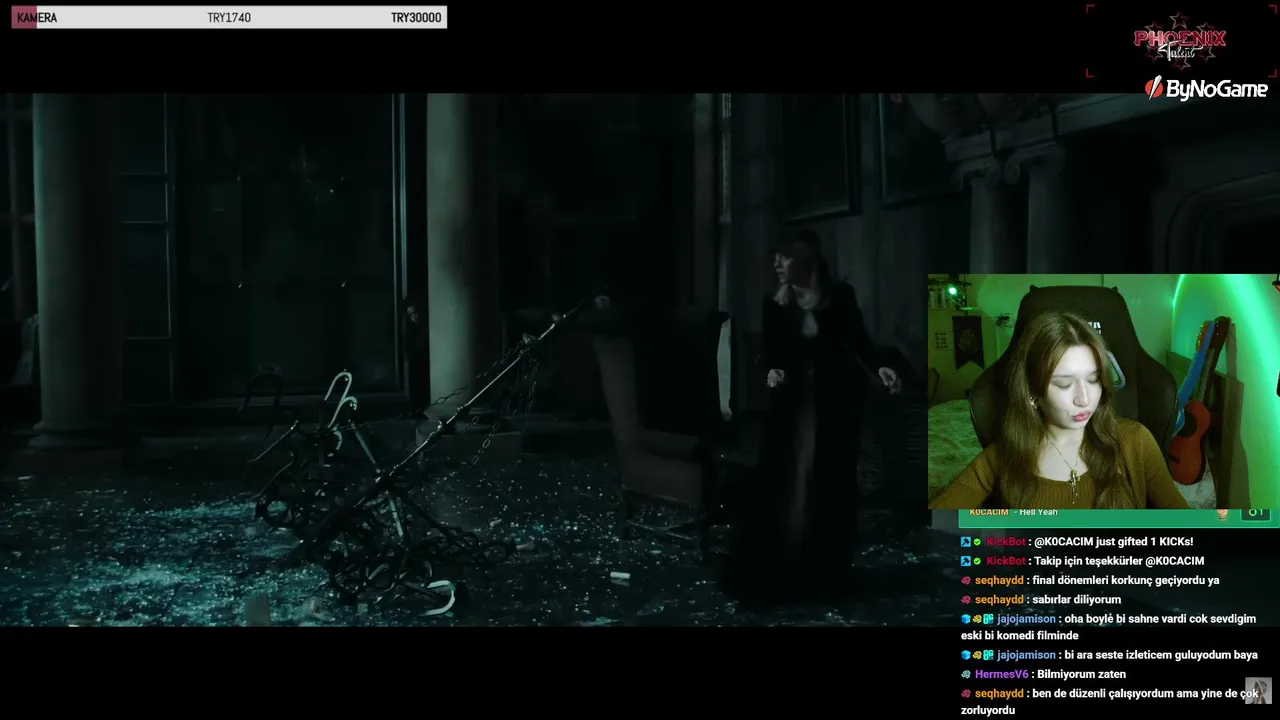The height and width of the screenshot is (720, 1280).
Task: Open jajojamison profile from 'bi ara seste' message
Action: pyautogui.click(x=1026, y=655)
